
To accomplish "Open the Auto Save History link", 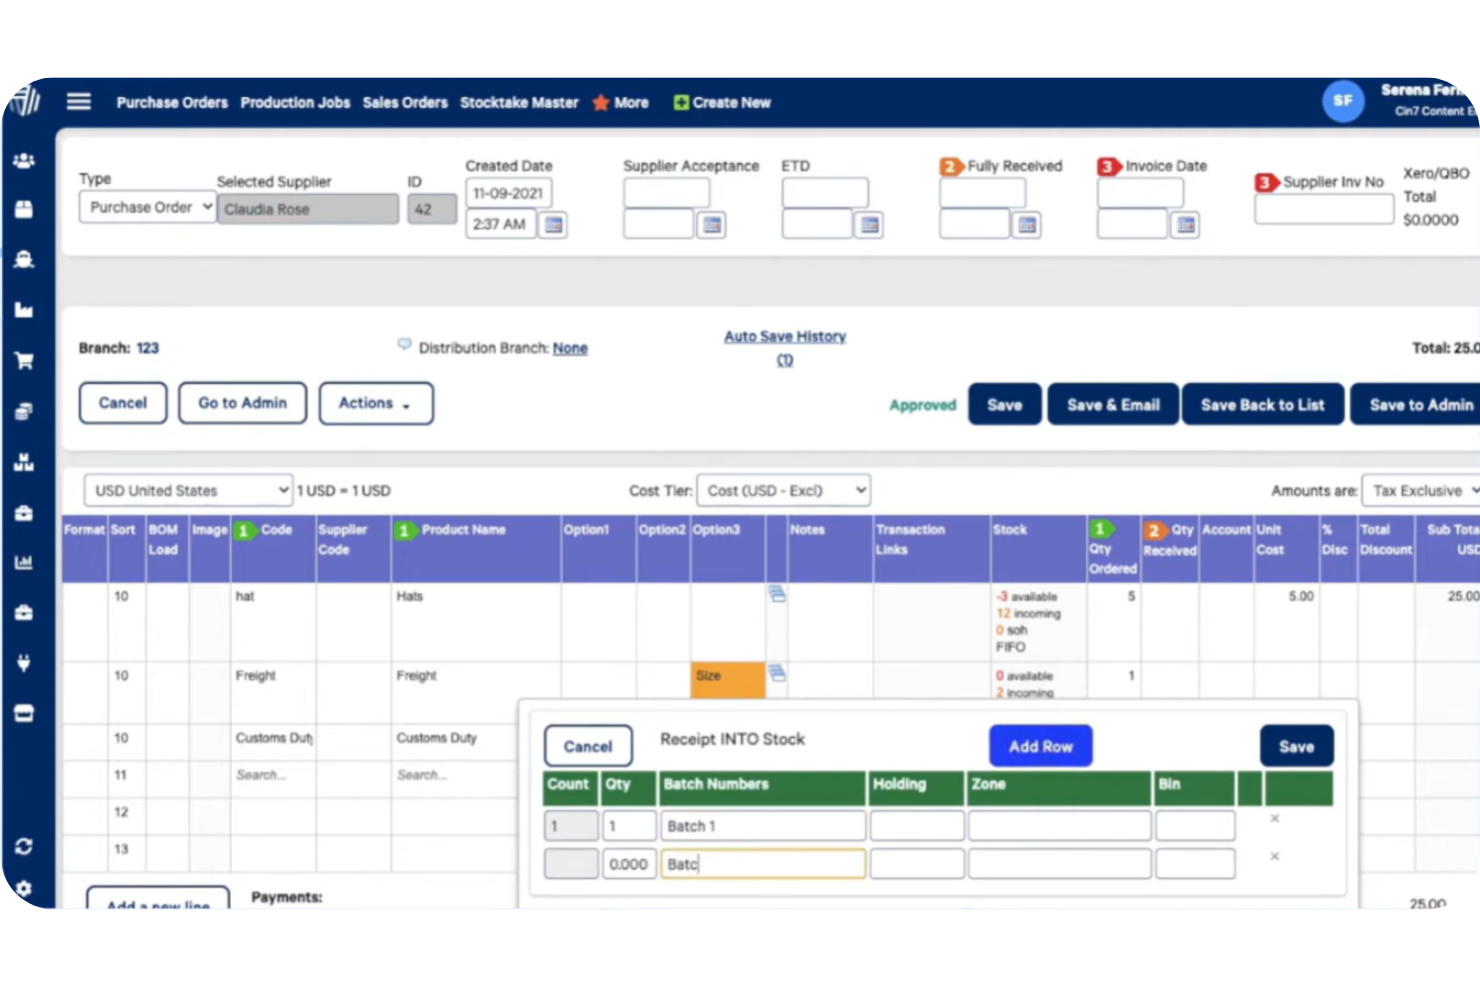I will [784, 336].
